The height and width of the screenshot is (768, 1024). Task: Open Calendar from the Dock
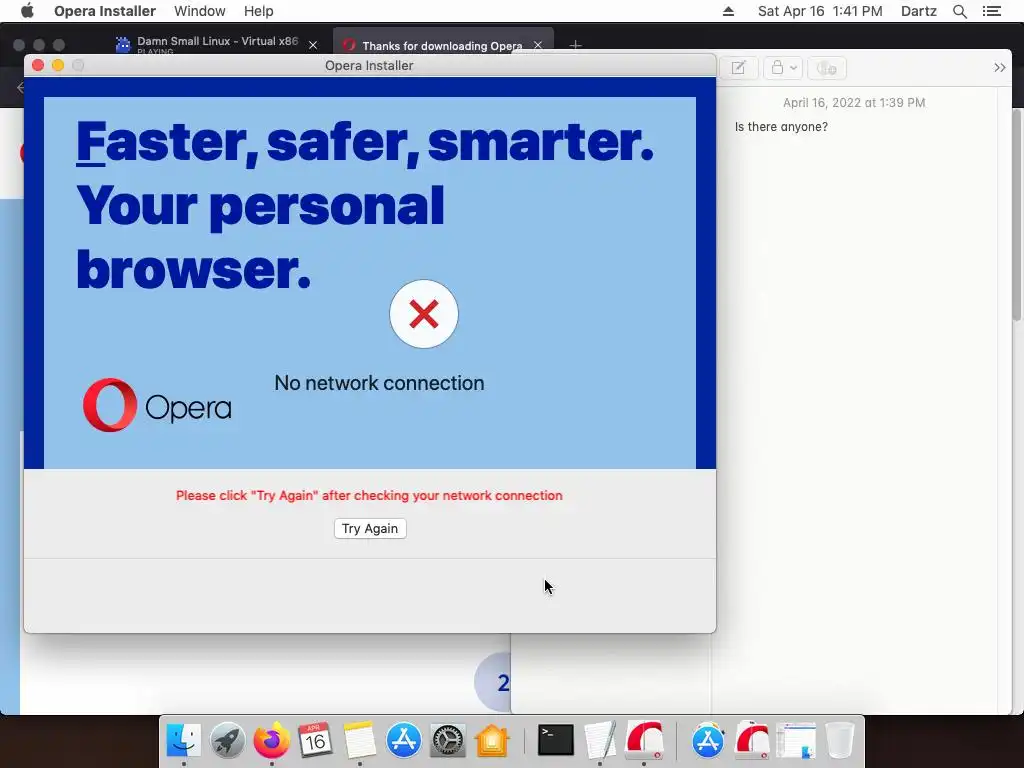pos(315,740)
